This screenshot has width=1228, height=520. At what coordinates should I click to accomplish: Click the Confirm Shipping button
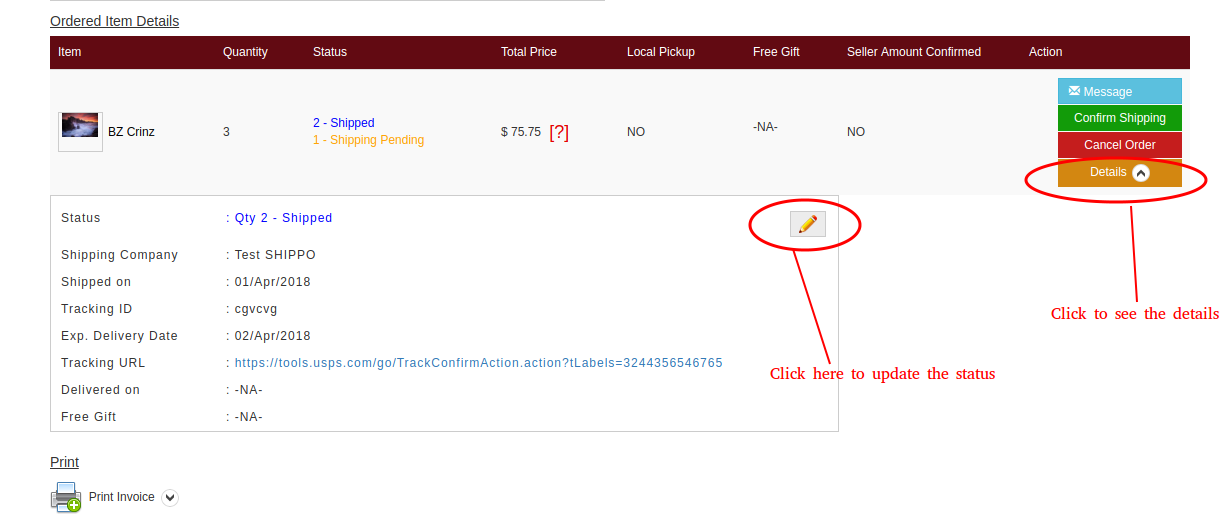pos(1120,118)
